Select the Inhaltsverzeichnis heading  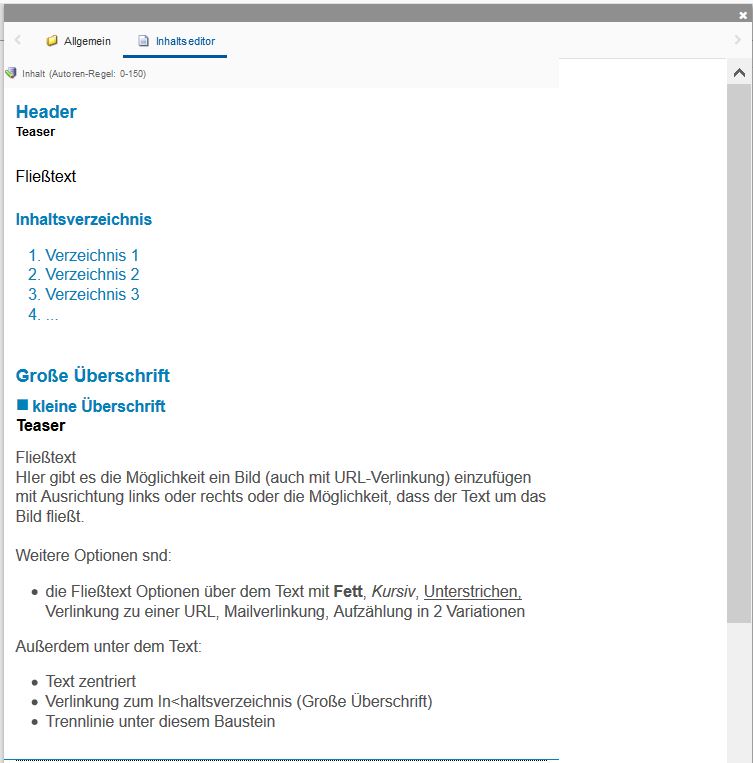click(x=84, y=219)
